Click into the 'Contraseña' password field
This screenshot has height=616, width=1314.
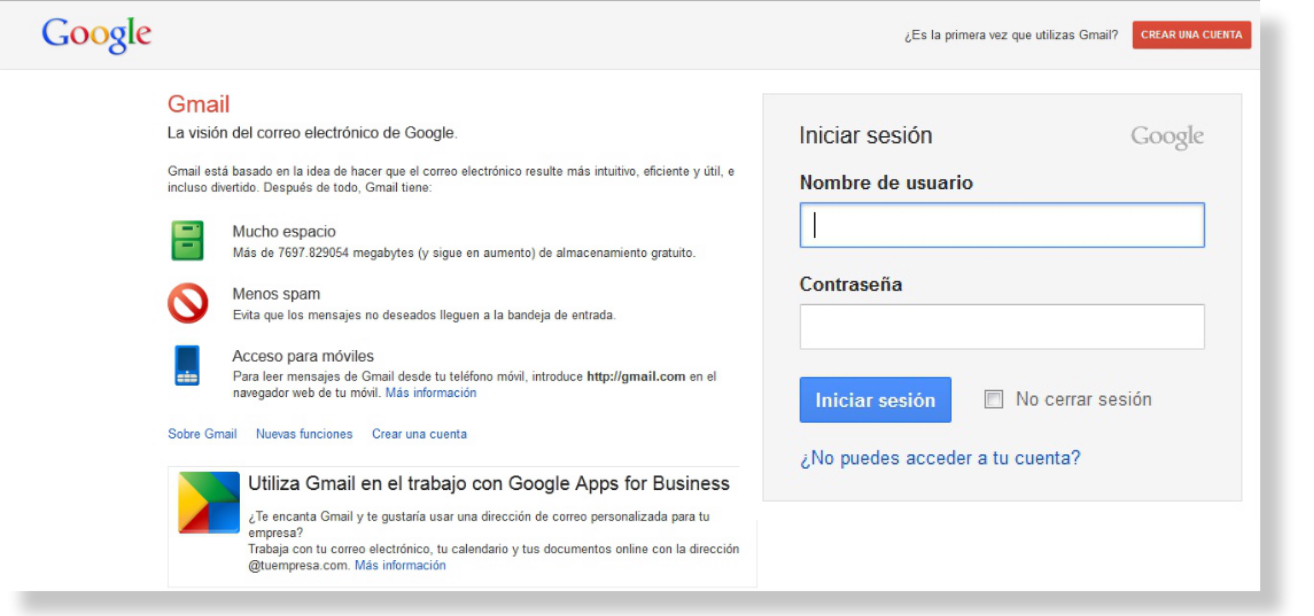[x=1001, y=327]
